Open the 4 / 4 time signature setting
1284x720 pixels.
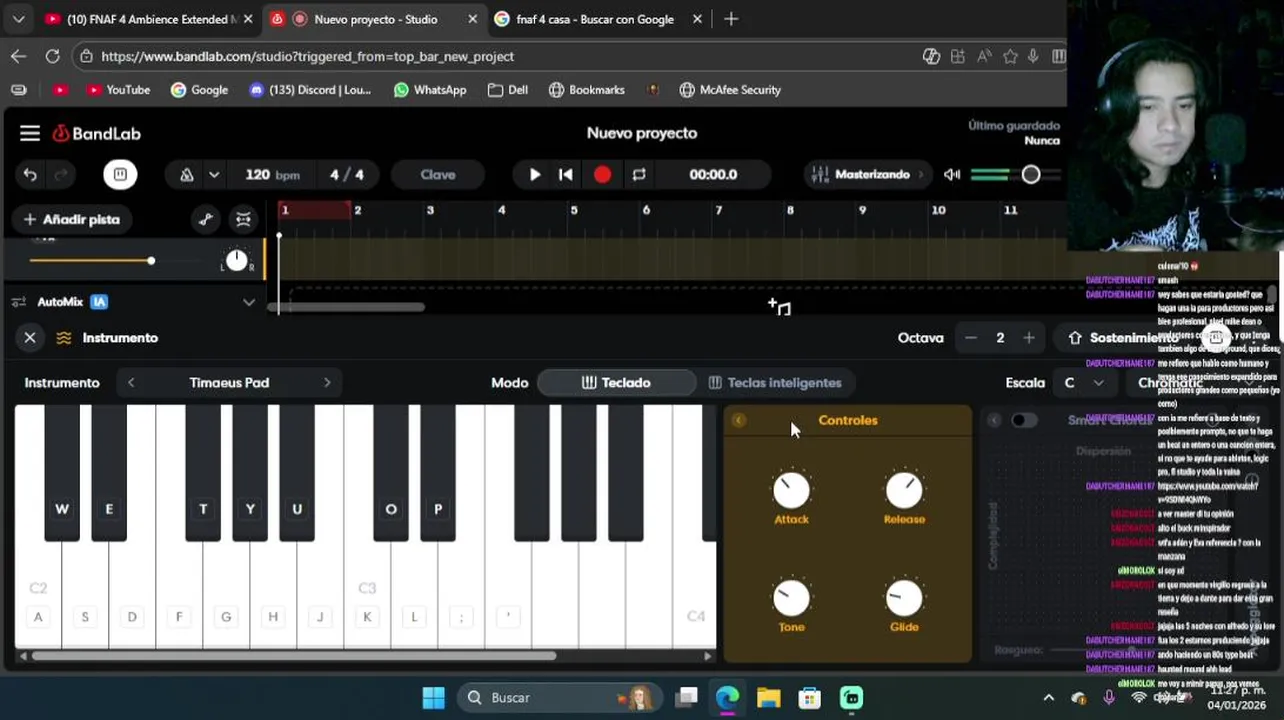click(x=347, y=174)
